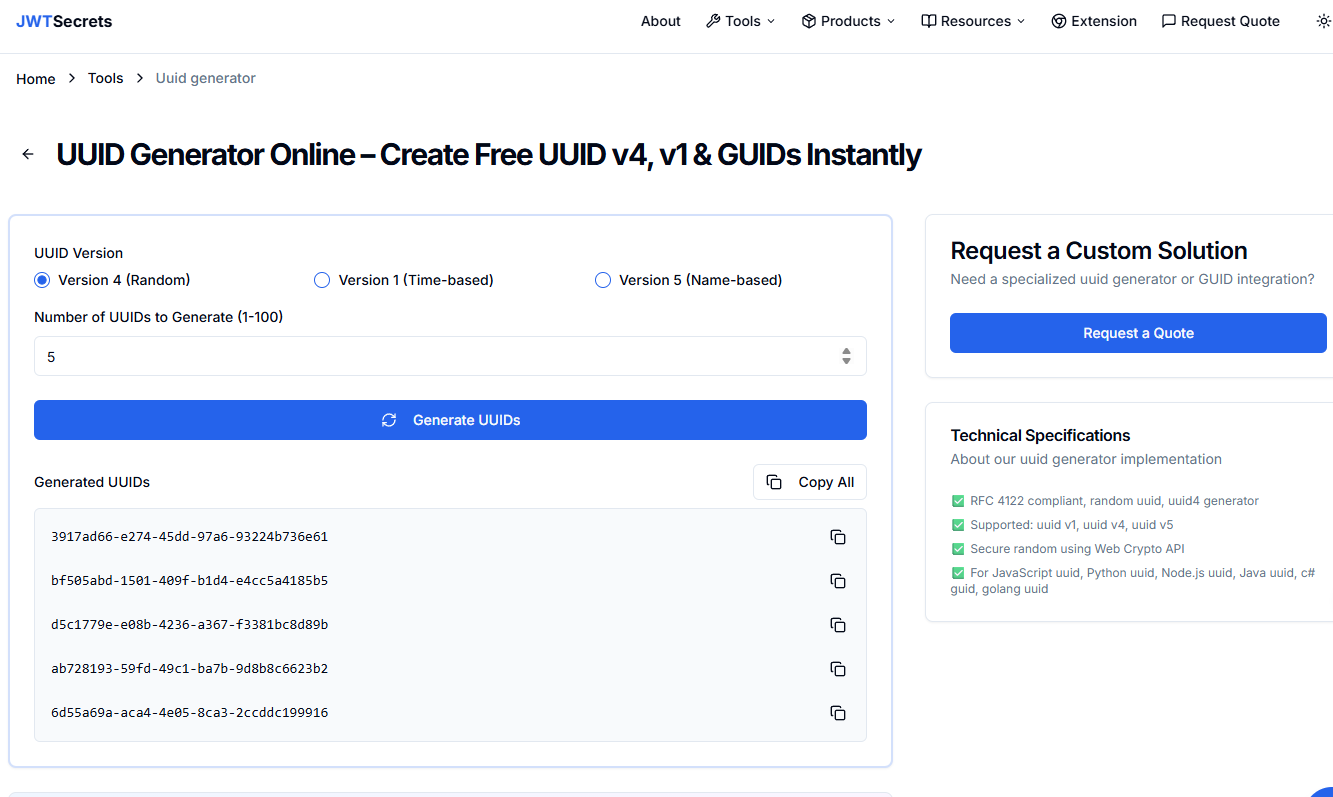The image size is (1333, 797).
Task: Go to Home breadcrumb
Action: tap(36, 79)
